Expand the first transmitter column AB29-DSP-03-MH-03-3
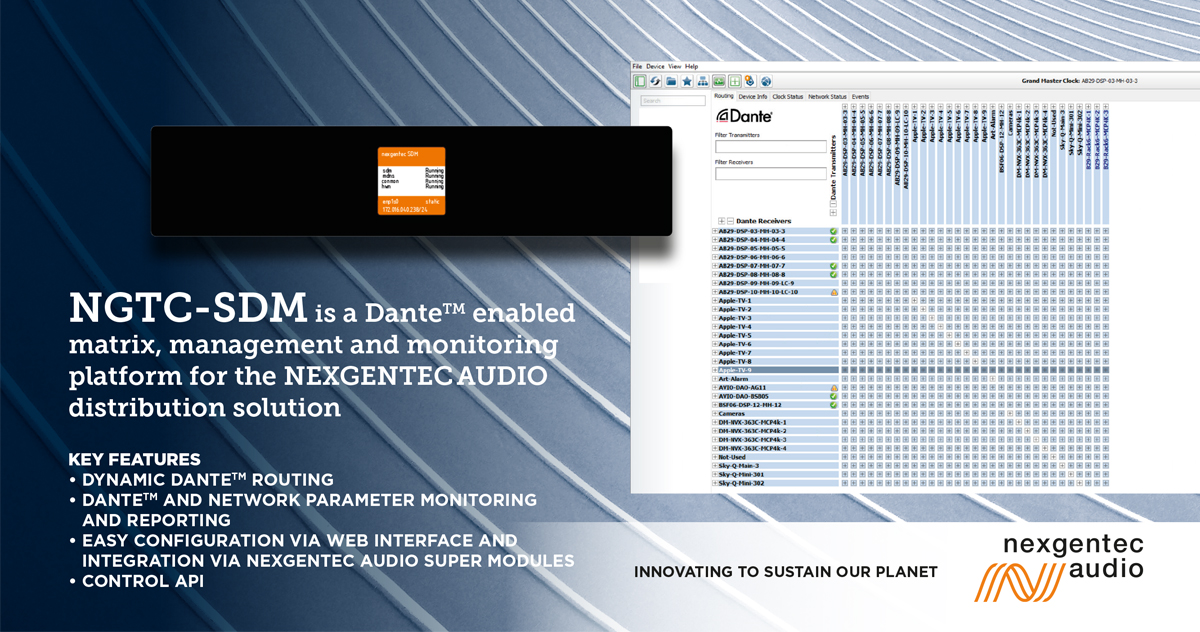Image resolution: width=1200 pixels, height=632 pixels. [845, 106]
